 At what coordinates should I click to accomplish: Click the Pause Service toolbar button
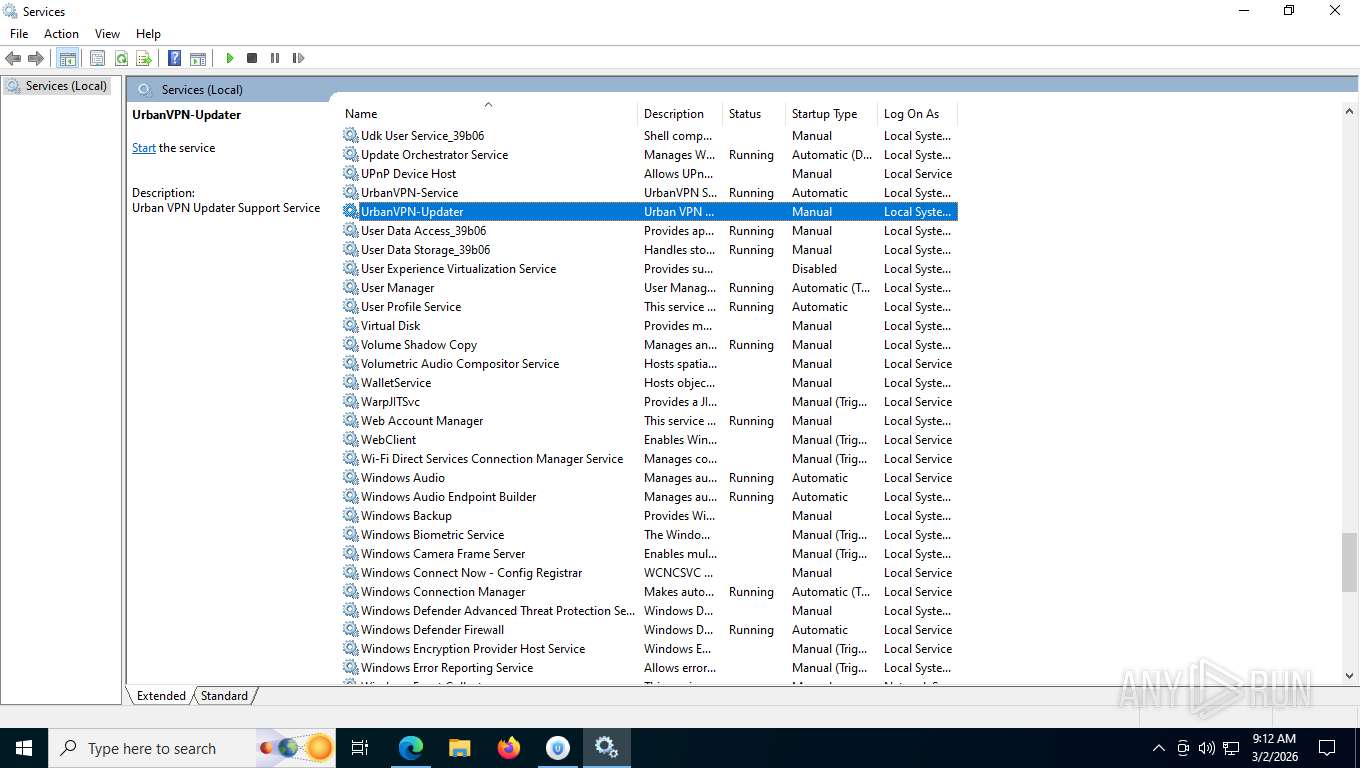click(x=275, y=58)
